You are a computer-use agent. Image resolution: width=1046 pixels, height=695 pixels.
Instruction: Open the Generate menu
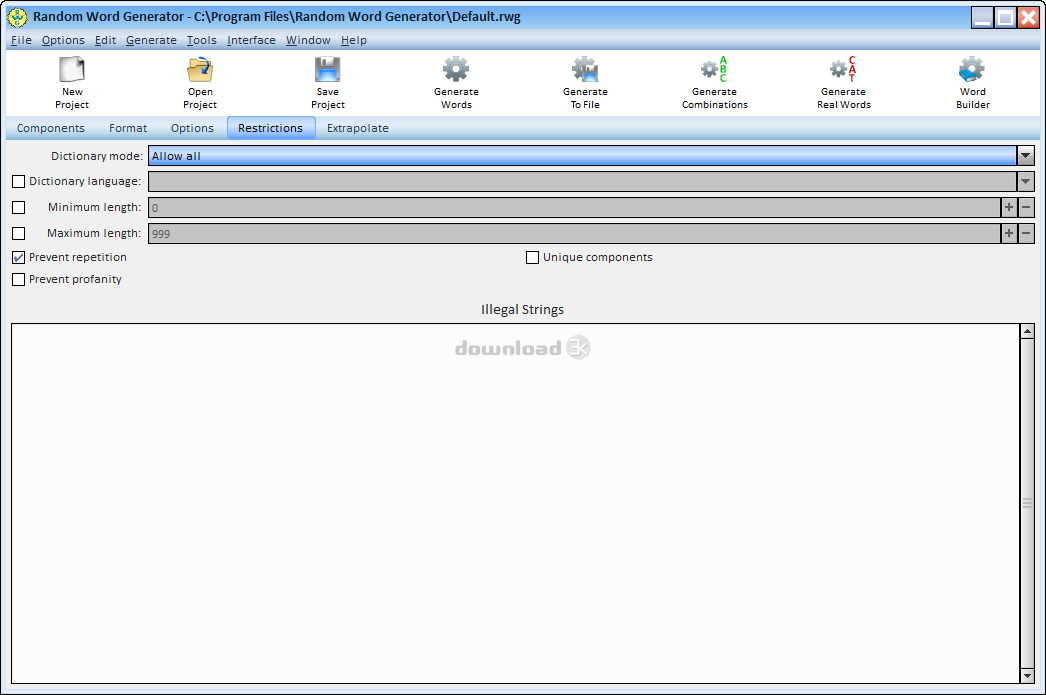[151, 40]
